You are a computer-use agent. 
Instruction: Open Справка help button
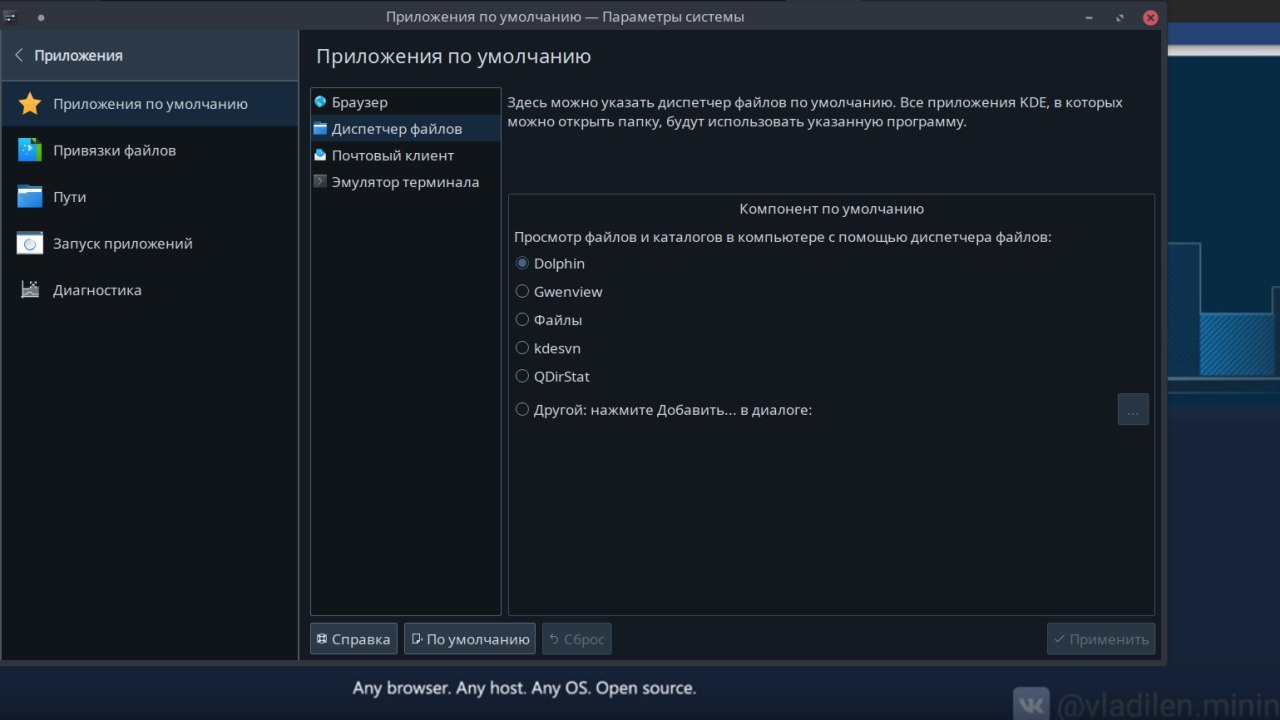click(354, 639)
